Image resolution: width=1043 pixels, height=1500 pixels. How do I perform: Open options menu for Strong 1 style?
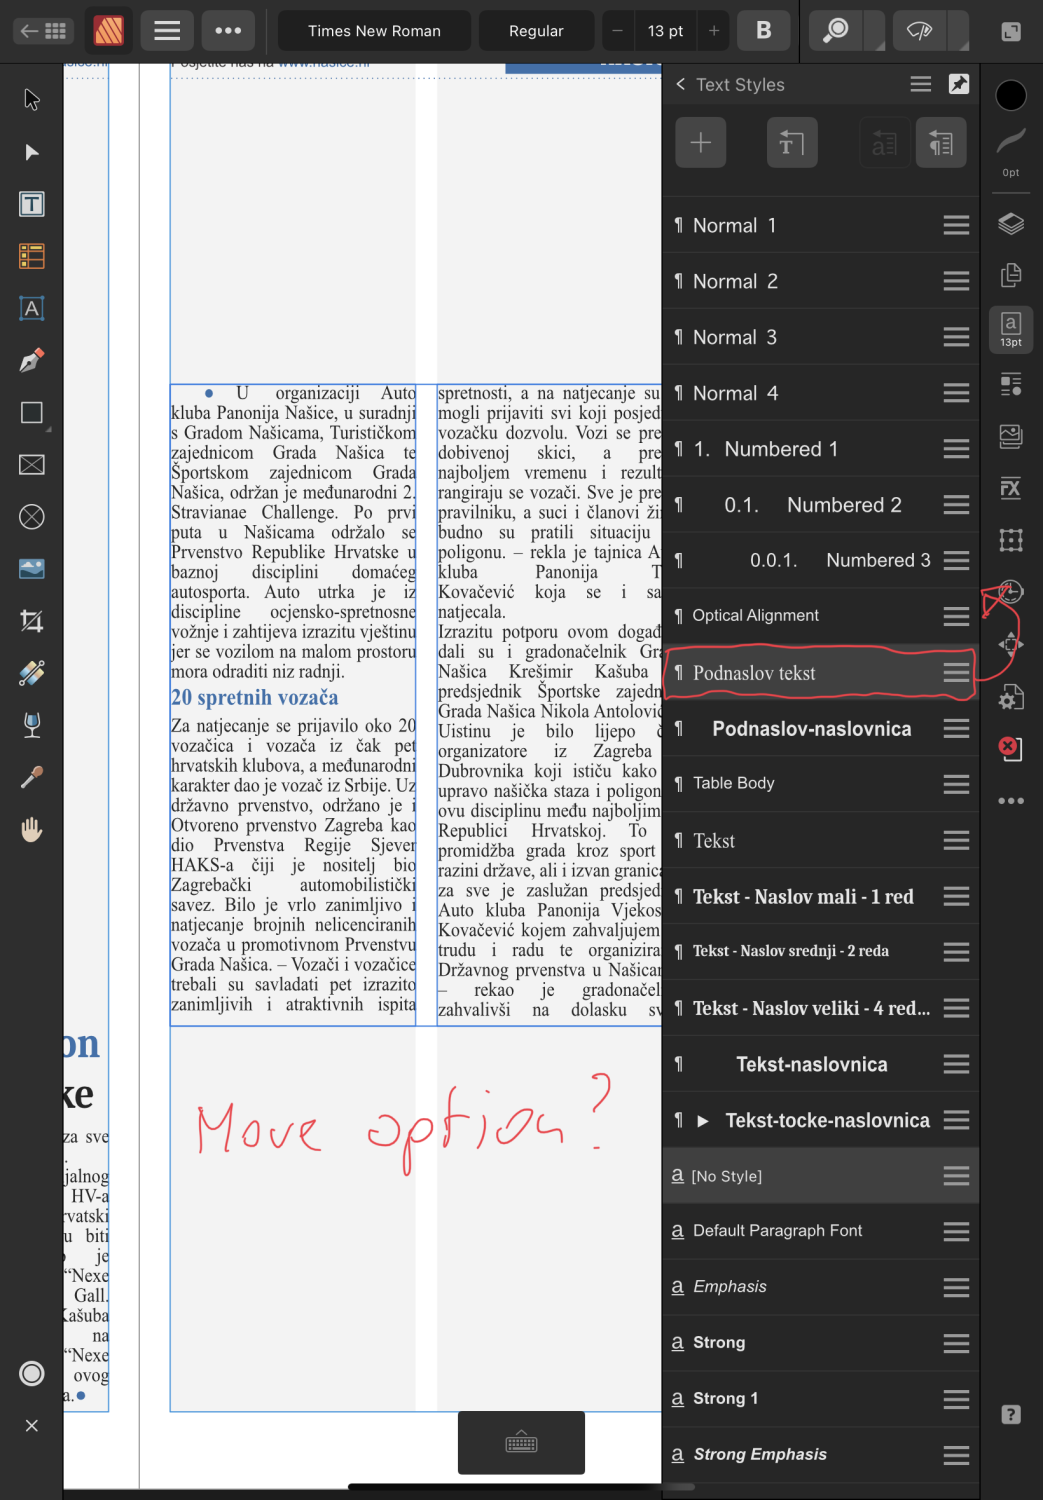(x=956, y=1399)
